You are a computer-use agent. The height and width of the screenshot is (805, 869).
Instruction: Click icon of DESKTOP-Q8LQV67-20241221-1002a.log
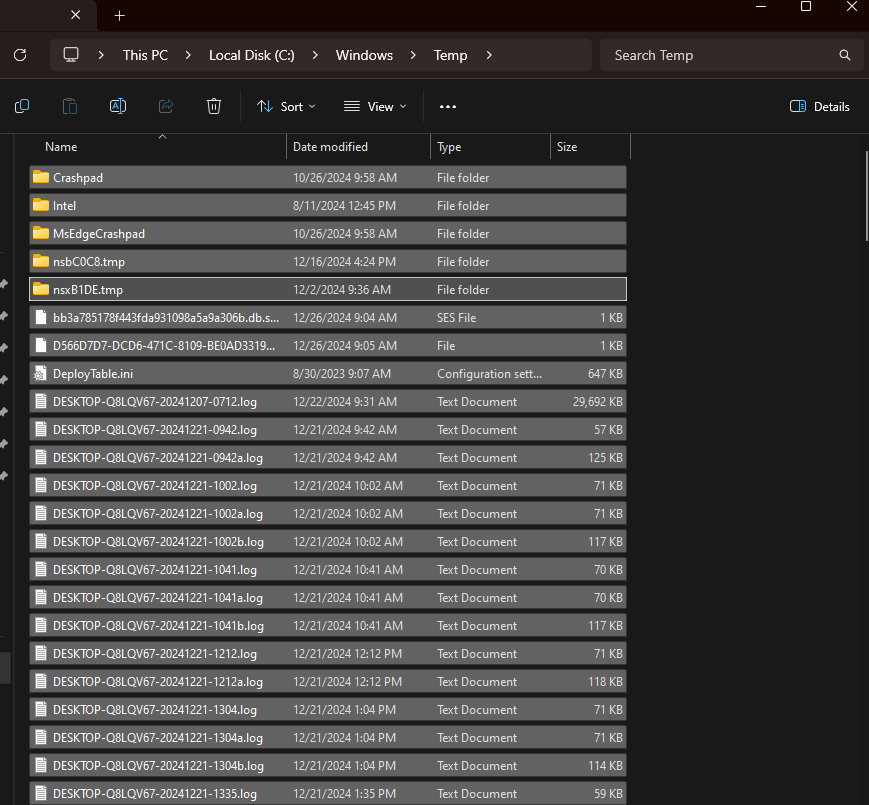(x=40, y=513)
